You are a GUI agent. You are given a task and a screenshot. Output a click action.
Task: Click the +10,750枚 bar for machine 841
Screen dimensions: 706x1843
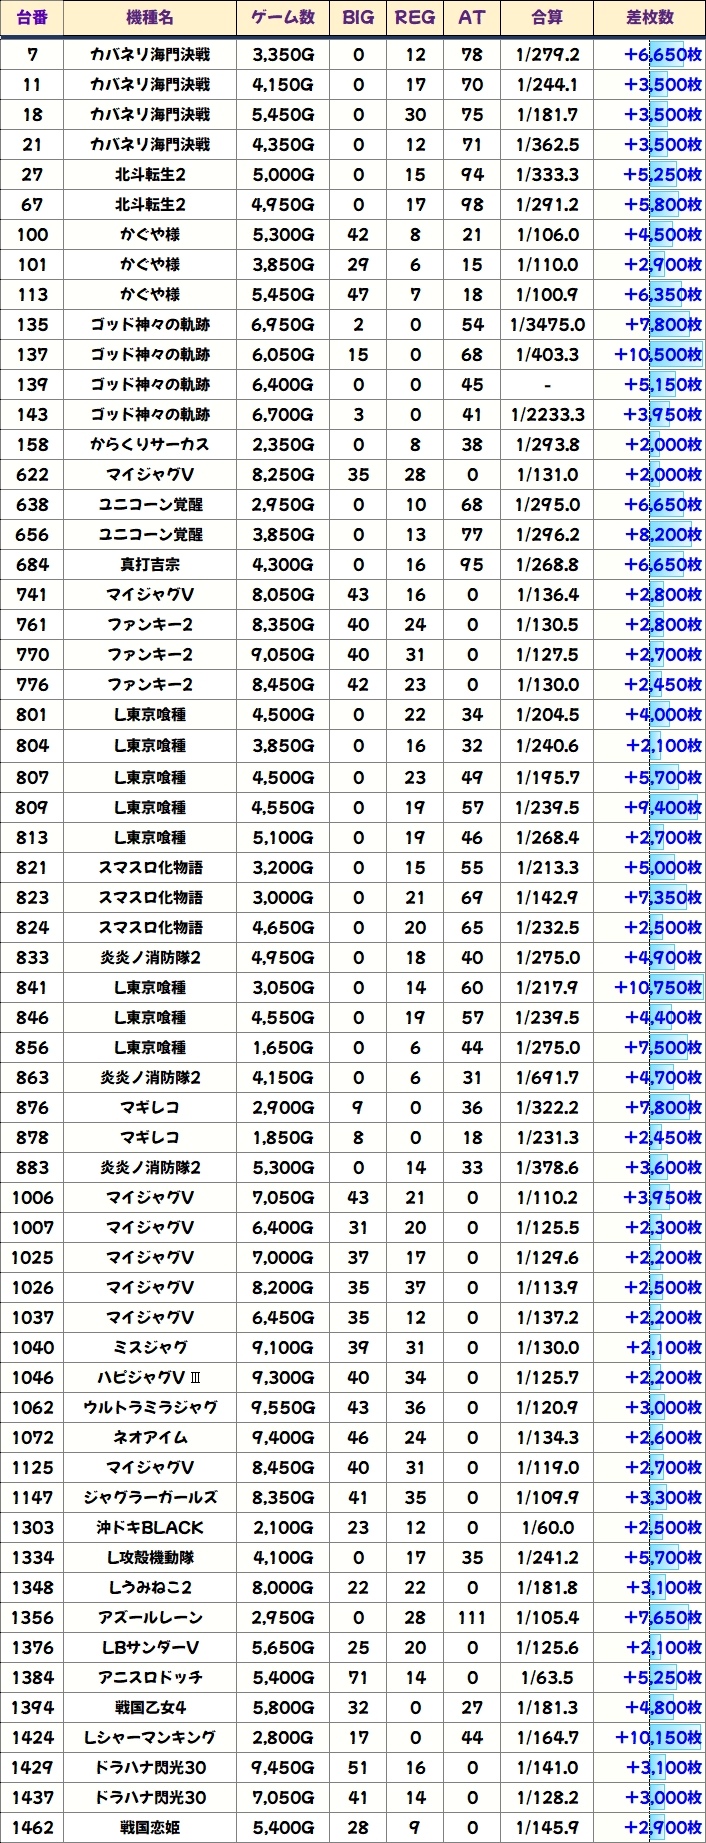tap(658, 988)
